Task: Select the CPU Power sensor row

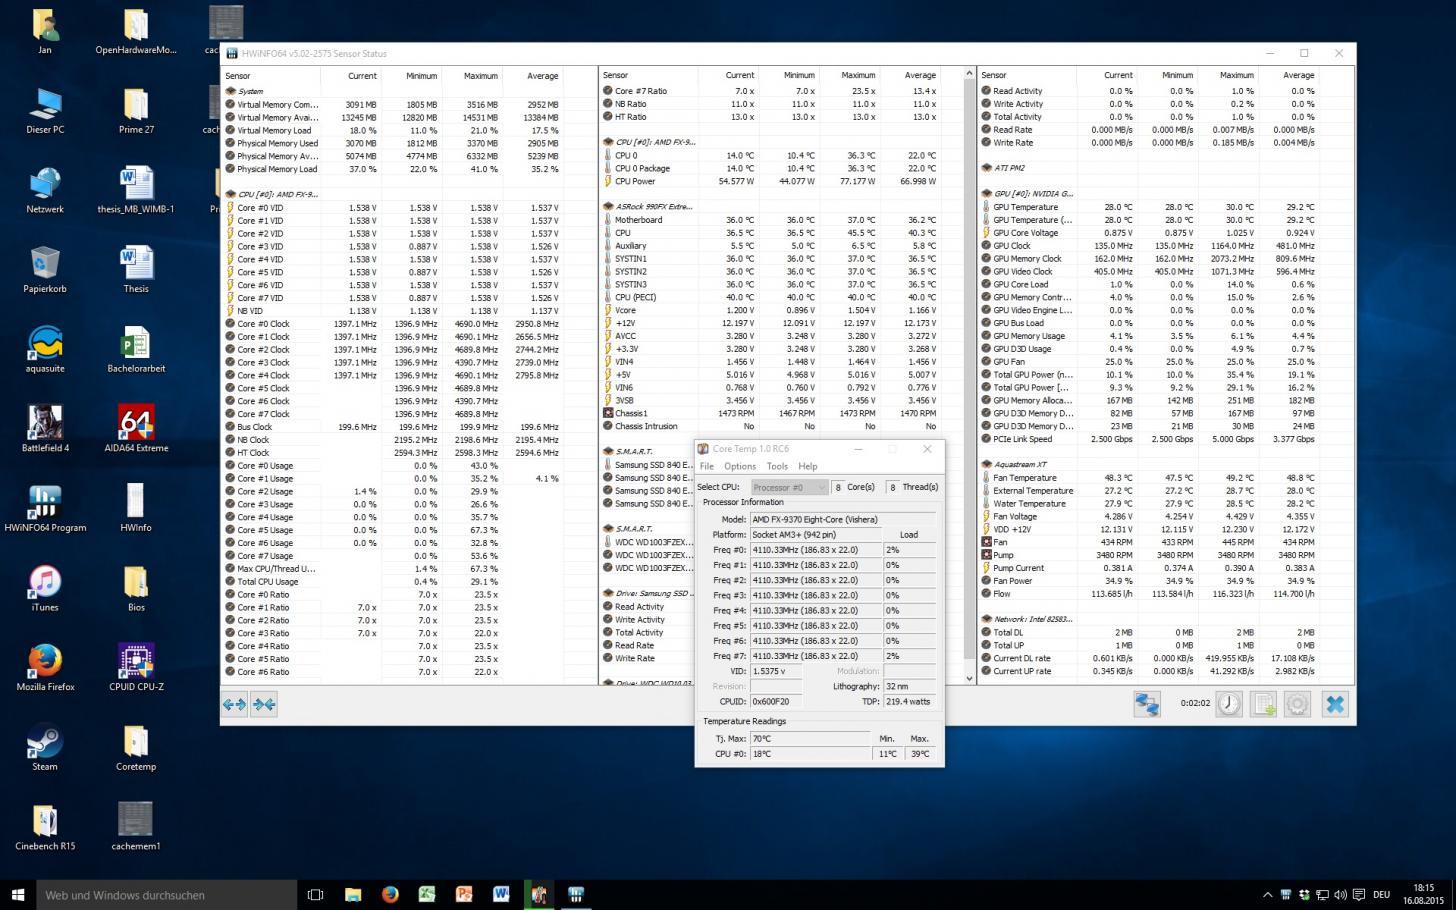Action: [x=636, y=181]
